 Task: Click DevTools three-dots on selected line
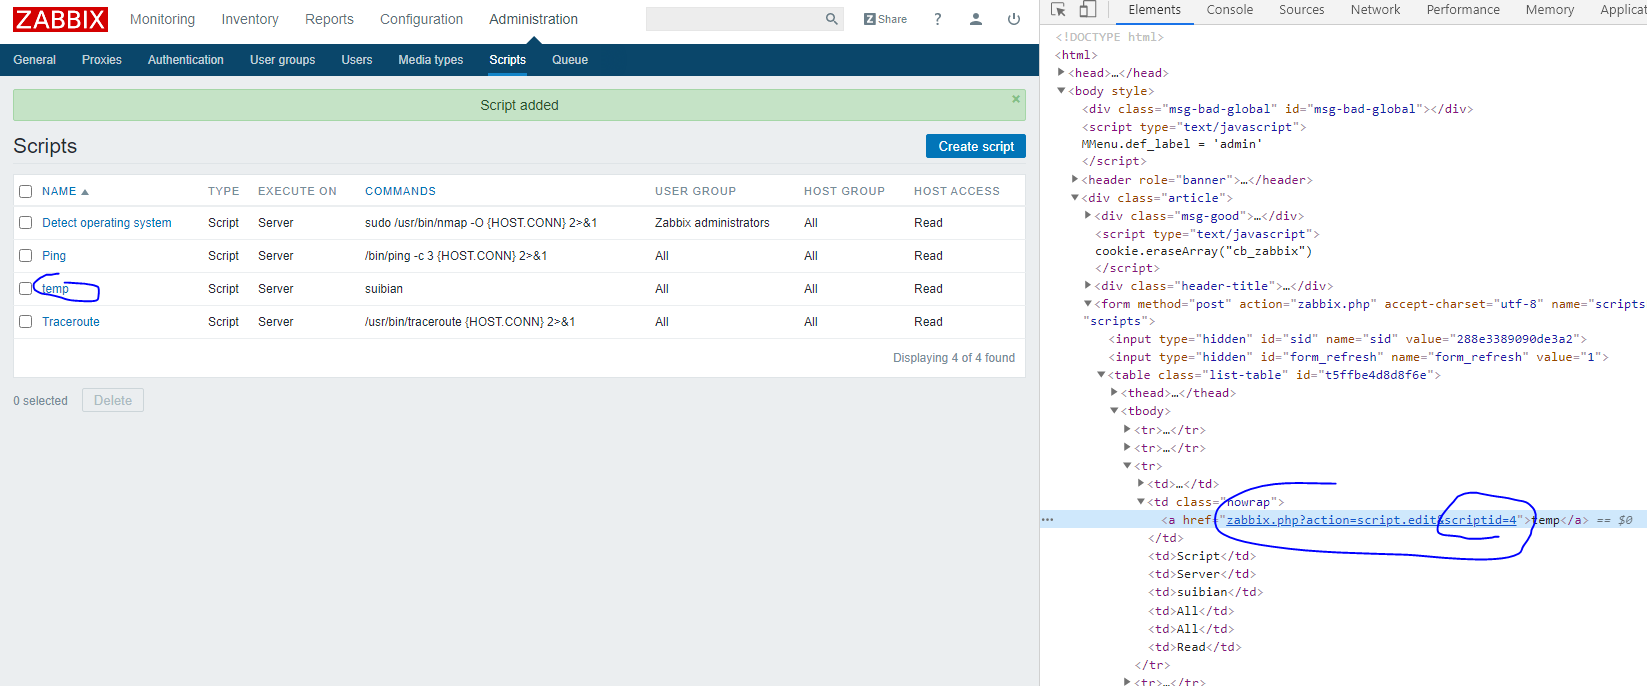pyautogui.click(x=1047, y=520)
